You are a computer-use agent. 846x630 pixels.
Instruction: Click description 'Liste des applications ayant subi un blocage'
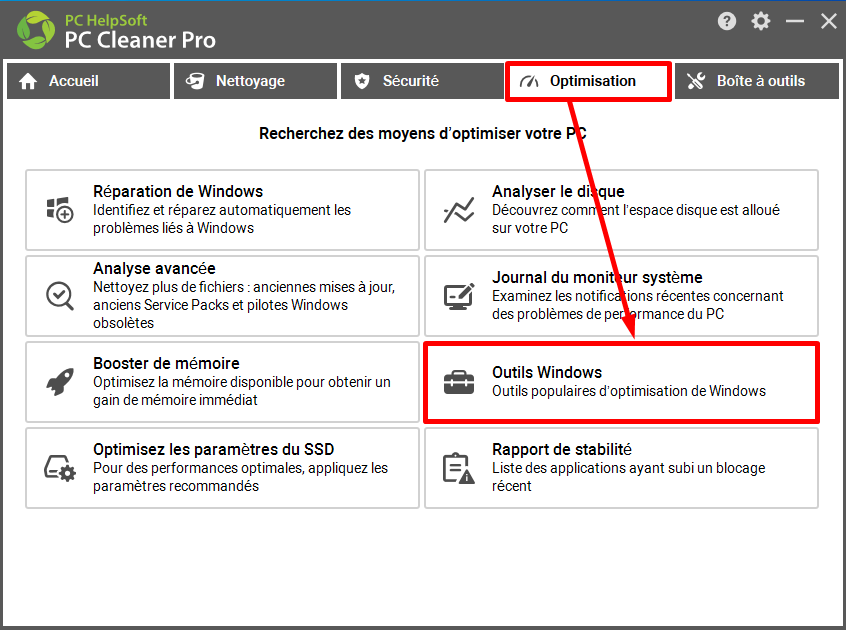coord(629,477)
